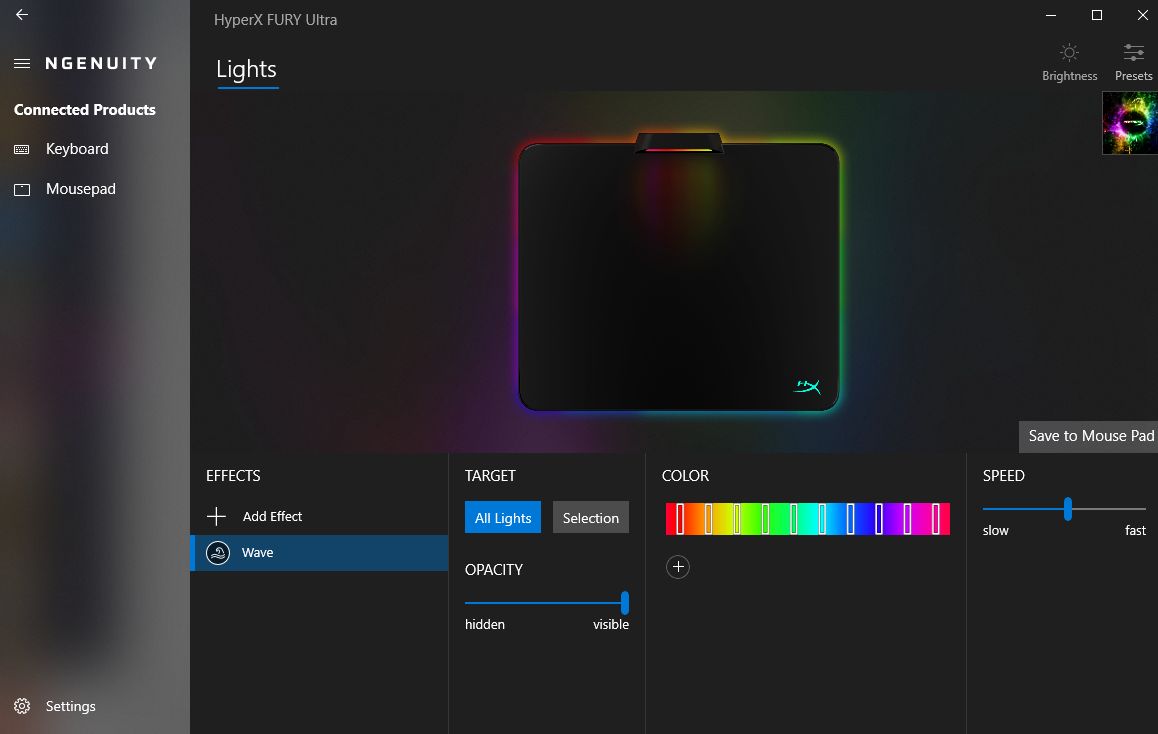Image resolution: width=1158 pixels, height=734 pixels.
Task: Open Brightness sun icon
Action: [1069, 52]
